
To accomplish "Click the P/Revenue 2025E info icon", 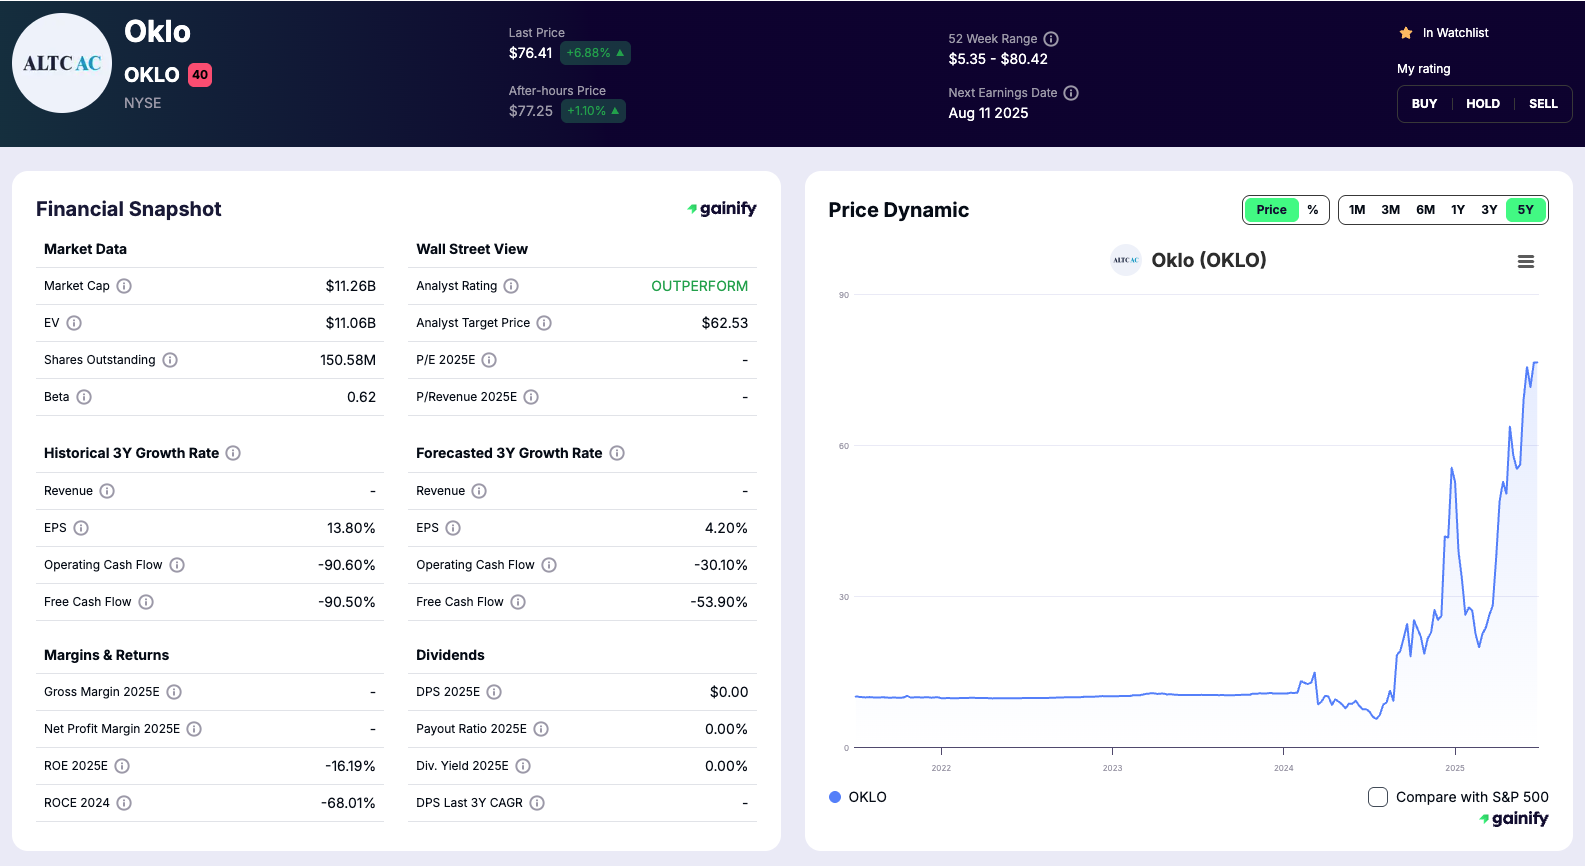I will [x=531, y=397].
